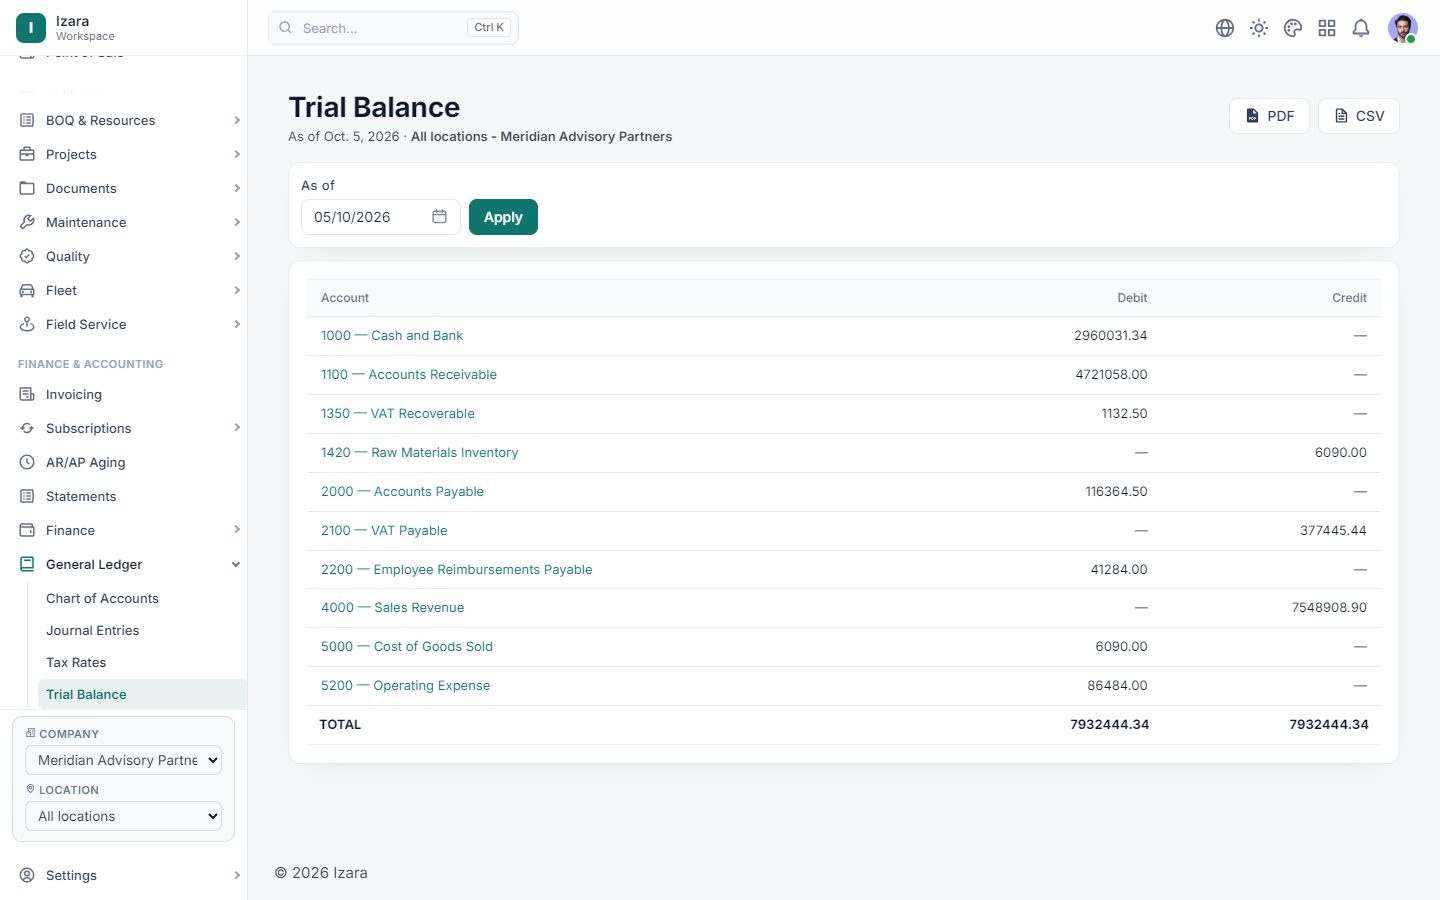Open account 1100 — Accounts Receivable
This screenshot has height=900, width=1440.
(409, 375)
